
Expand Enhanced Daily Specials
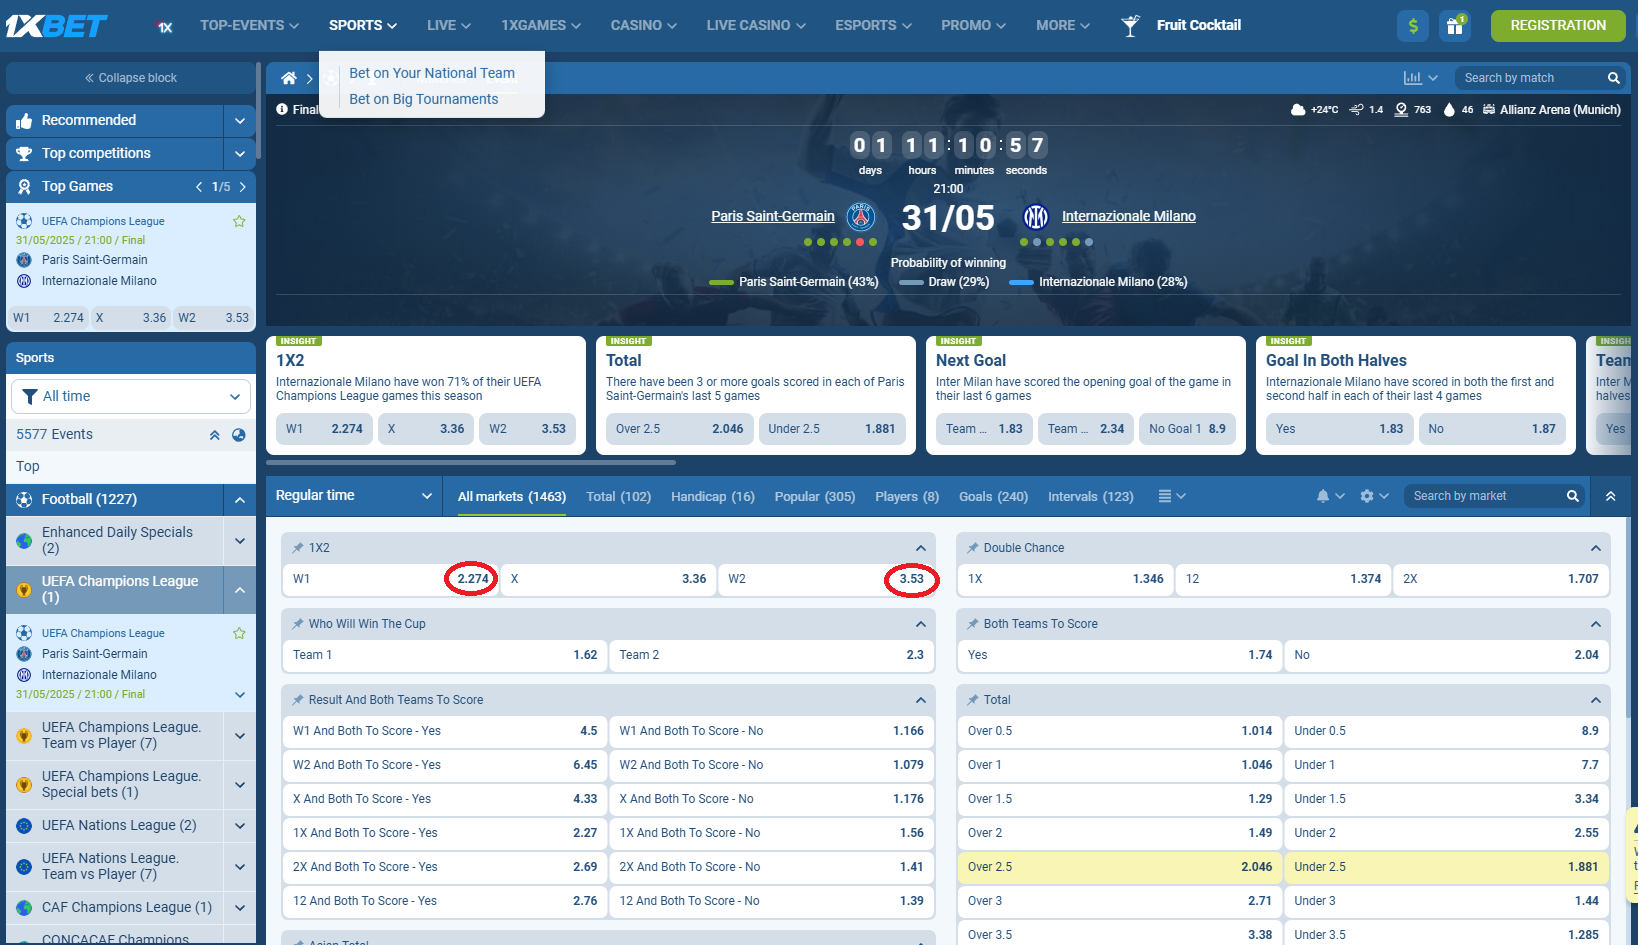(239, 541)
